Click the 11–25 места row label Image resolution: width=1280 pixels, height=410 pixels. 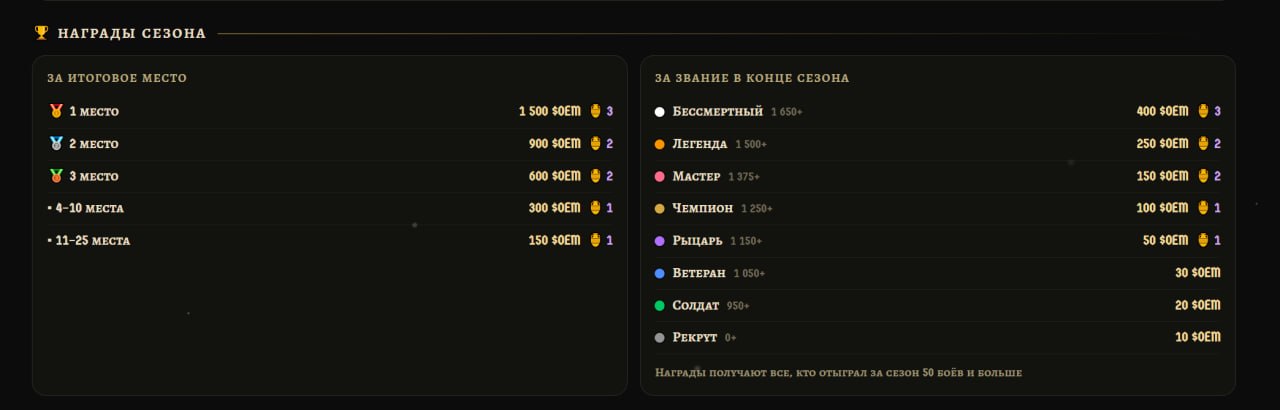[93, 241]
